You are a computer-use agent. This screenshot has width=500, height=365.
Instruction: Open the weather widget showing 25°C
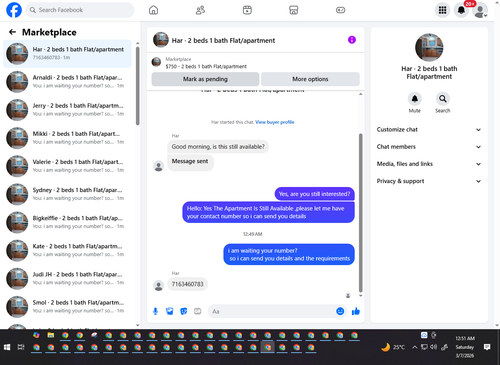click(393, 347)
